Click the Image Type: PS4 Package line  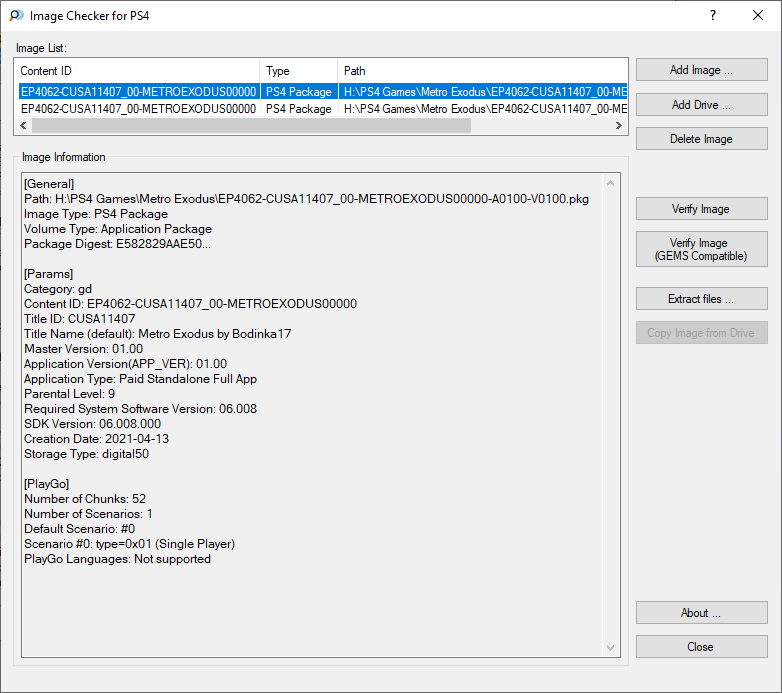96,214
